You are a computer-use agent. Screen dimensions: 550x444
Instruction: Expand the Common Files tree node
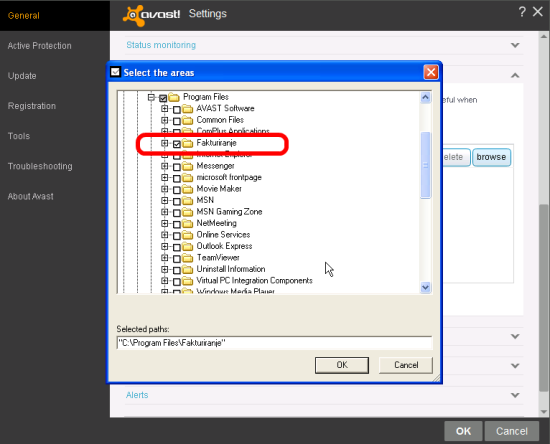click(x=164, y=120)
